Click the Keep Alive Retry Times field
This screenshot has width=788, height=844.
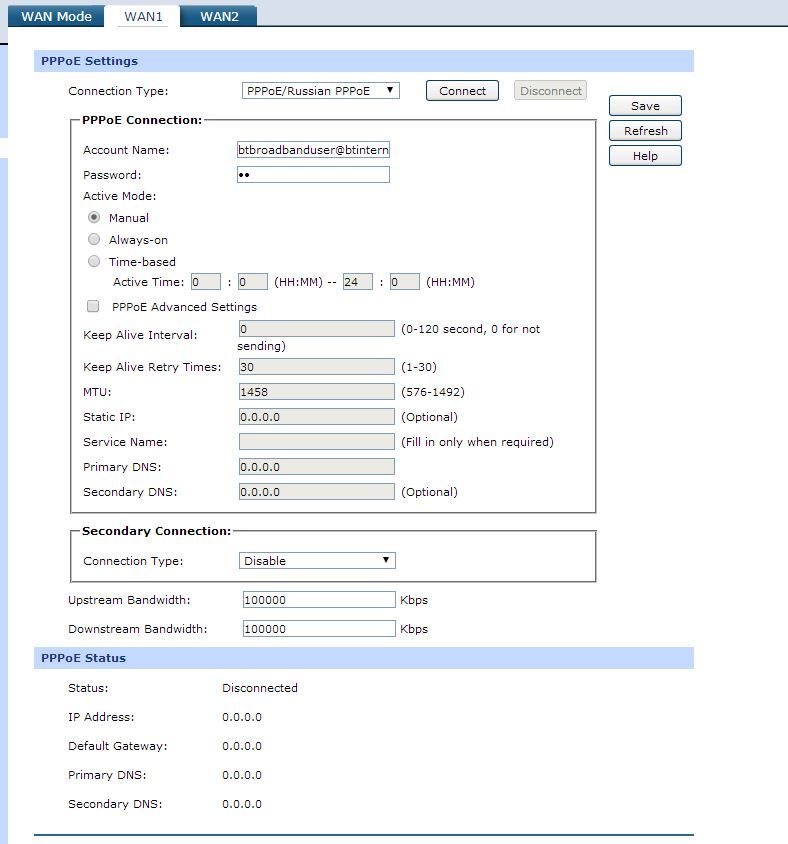[316, 367]
